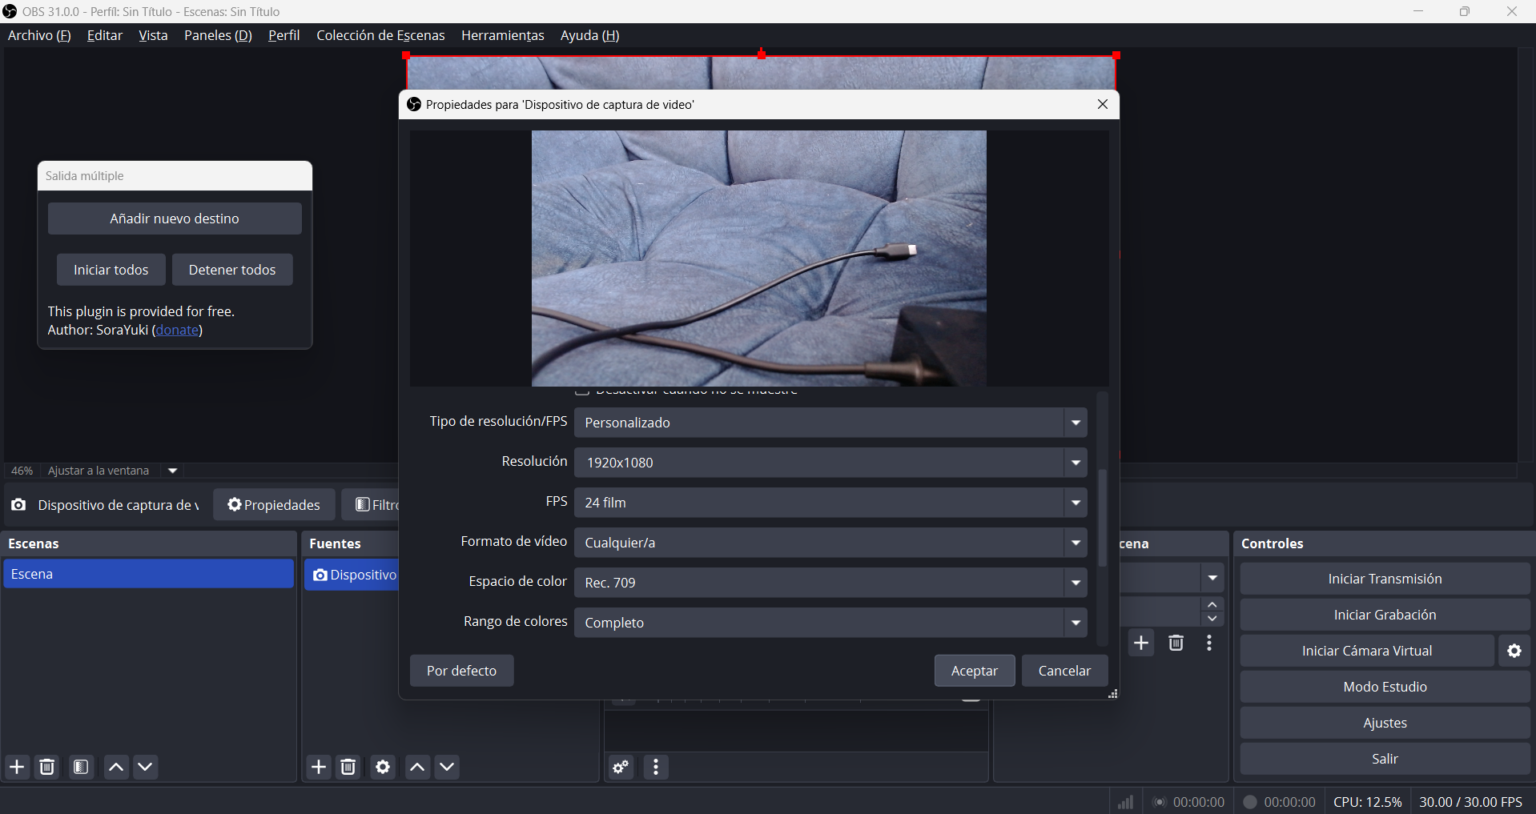Click Aceptar to confirm device properties
The width and height of the screenshot is (1536, 814).
click(974, 671)
